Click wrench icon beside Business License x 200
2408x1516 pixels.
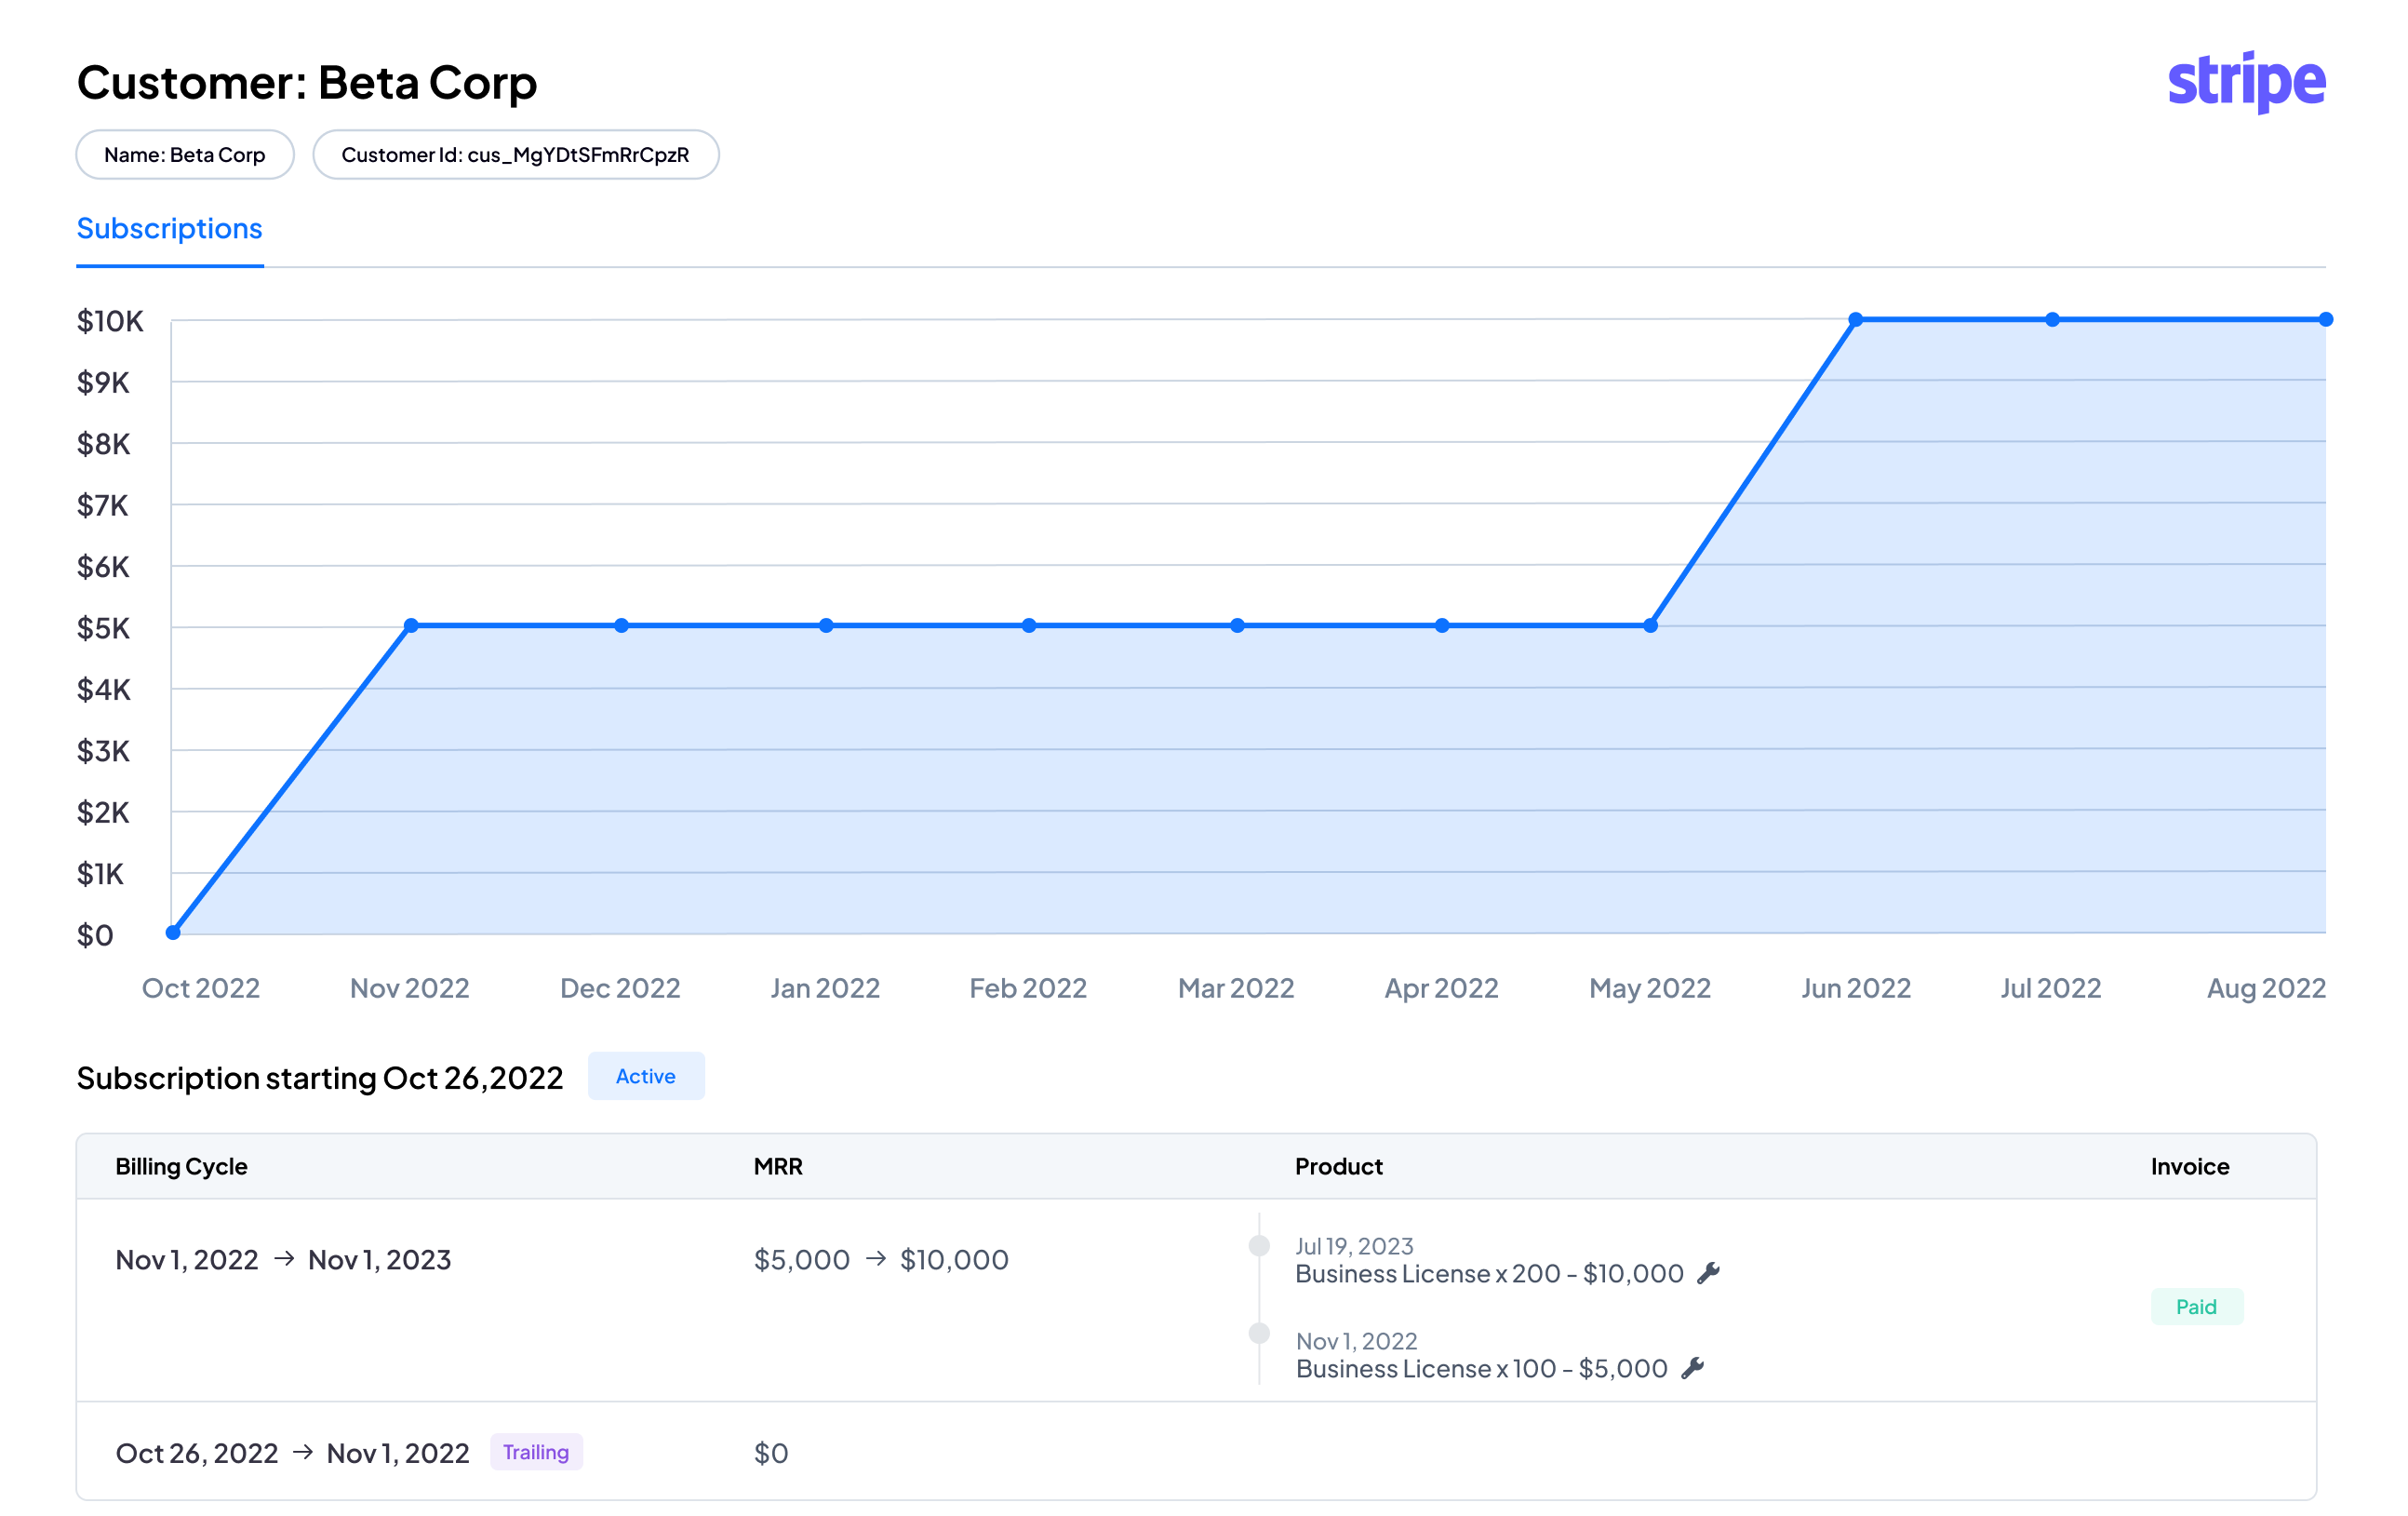1708,1273
